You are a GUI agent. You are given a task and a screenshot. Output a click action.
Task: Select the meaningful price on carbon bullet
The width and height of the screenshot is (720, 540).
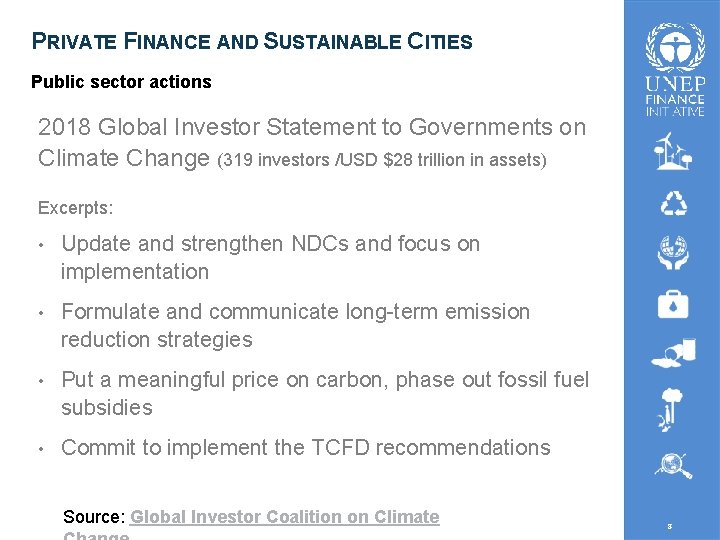pyautogui.click(x=325, y=393)
